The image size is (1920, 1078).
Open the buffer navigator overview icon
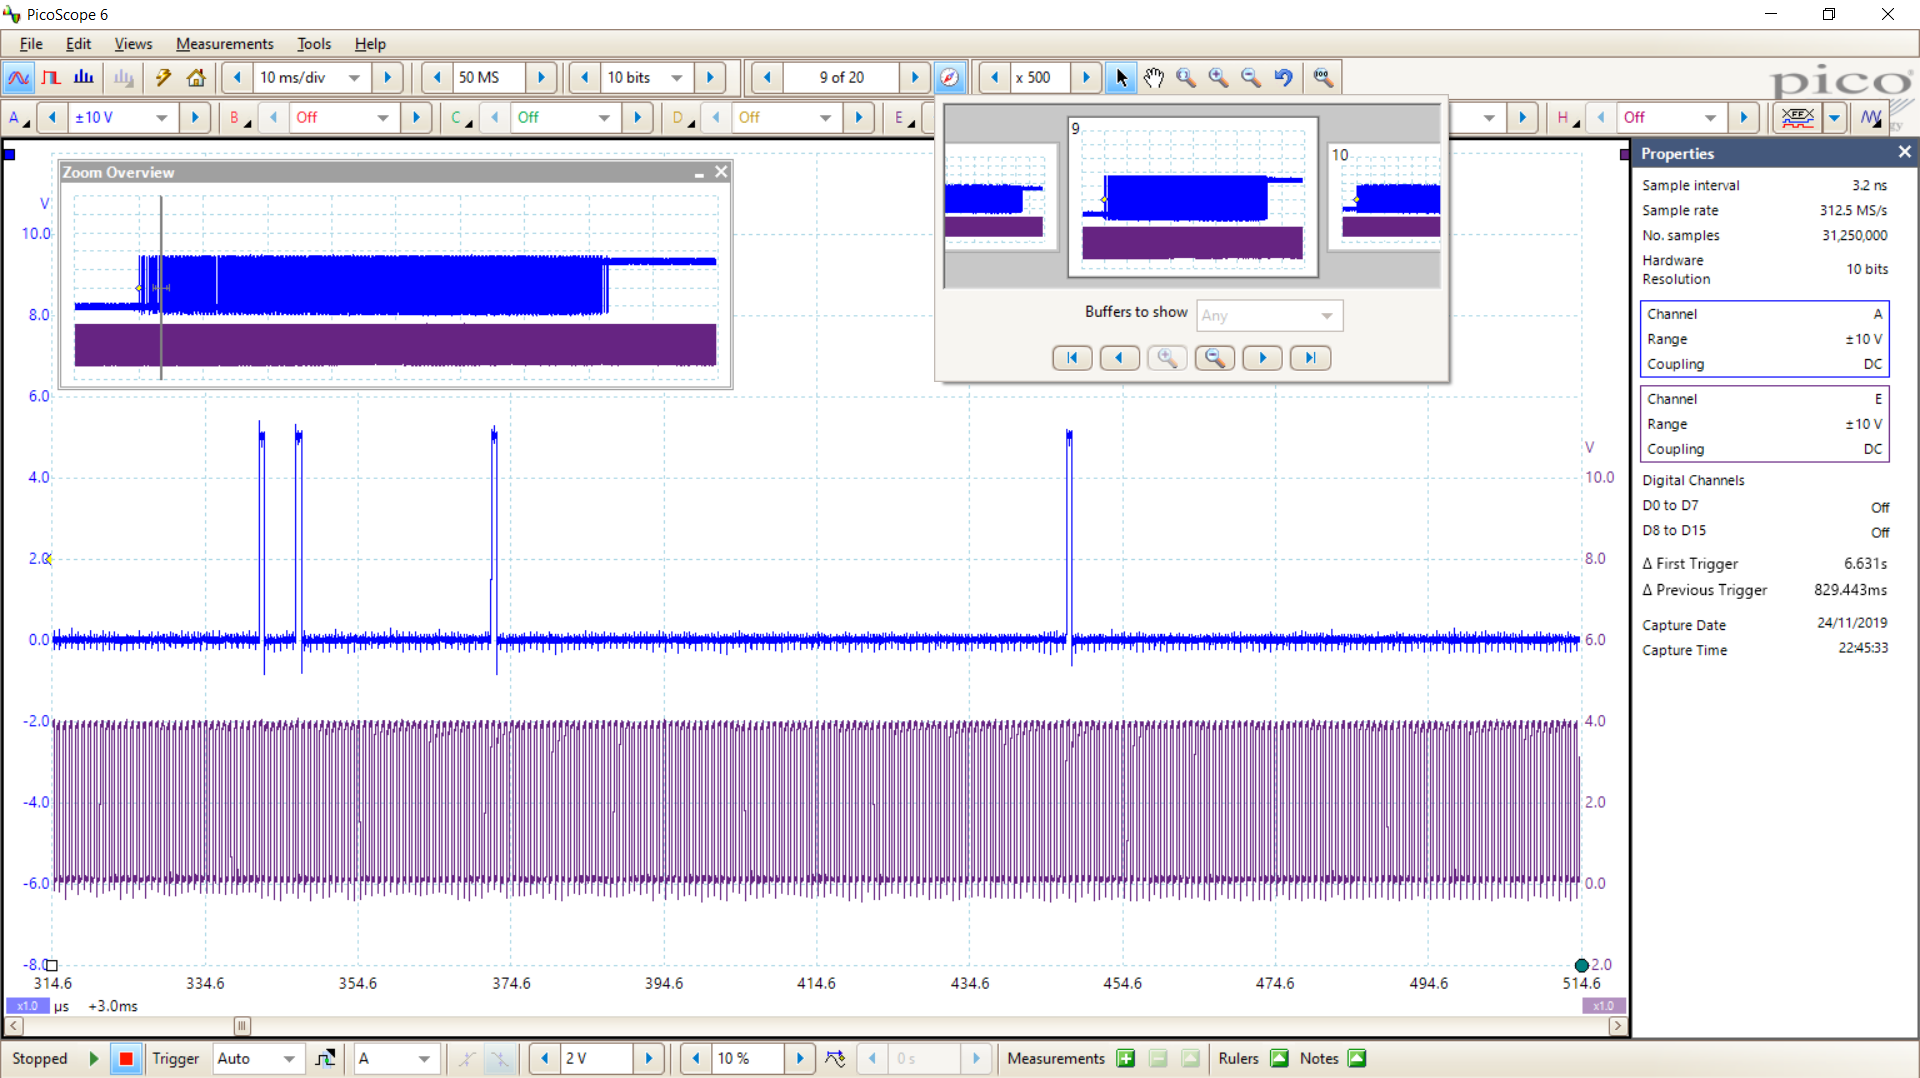949,77
